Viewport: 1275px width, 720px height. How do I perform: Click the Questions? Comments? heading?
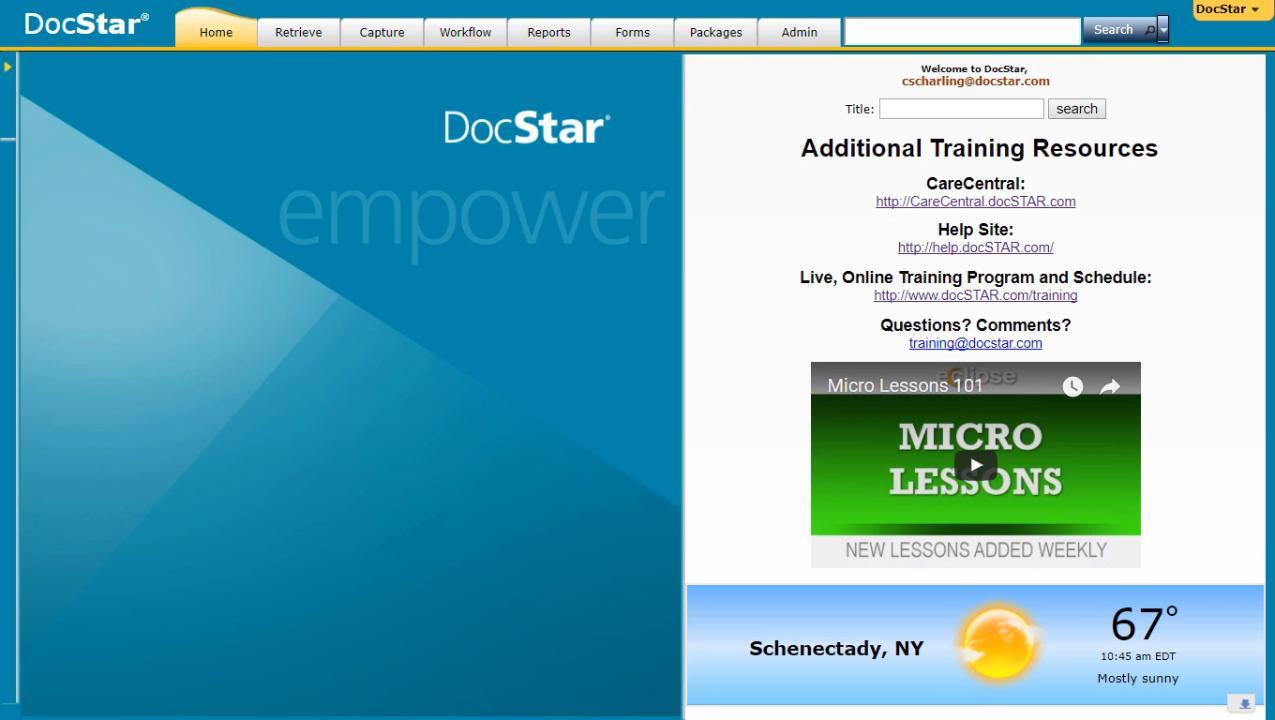tap(976, 325)
